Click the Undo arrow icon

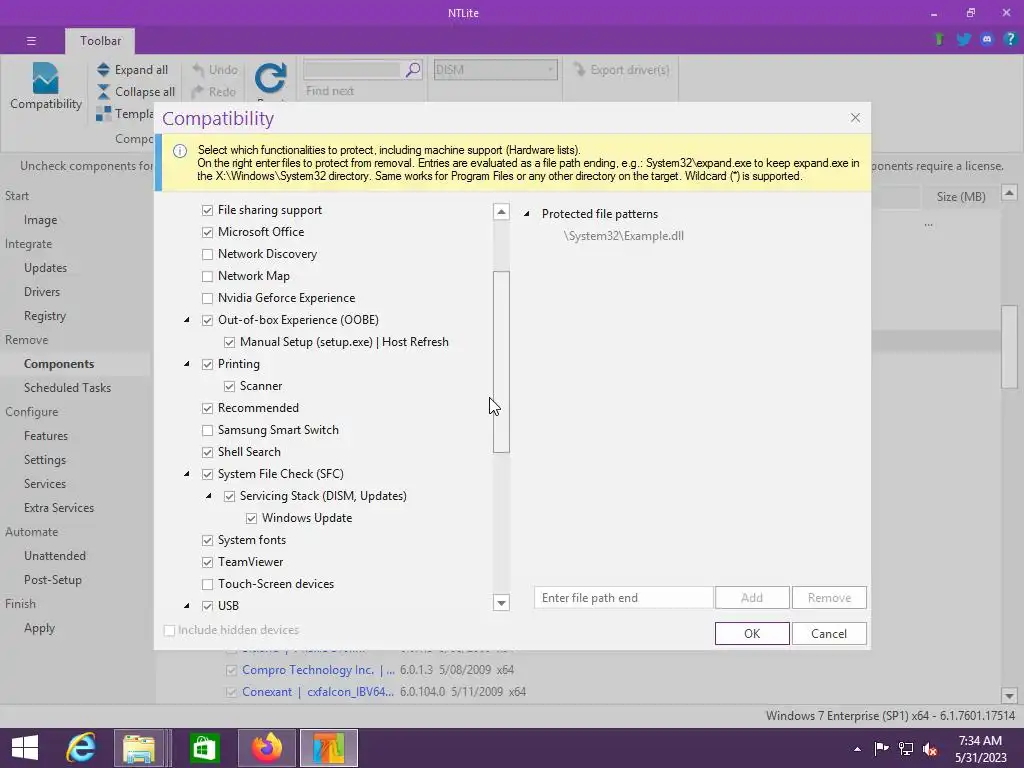coord(198,70)
